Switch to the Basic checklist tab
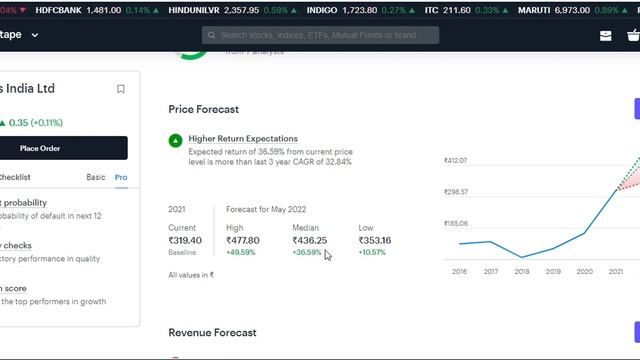Viewport: 640px width, 360px height. tap(96, 177)
